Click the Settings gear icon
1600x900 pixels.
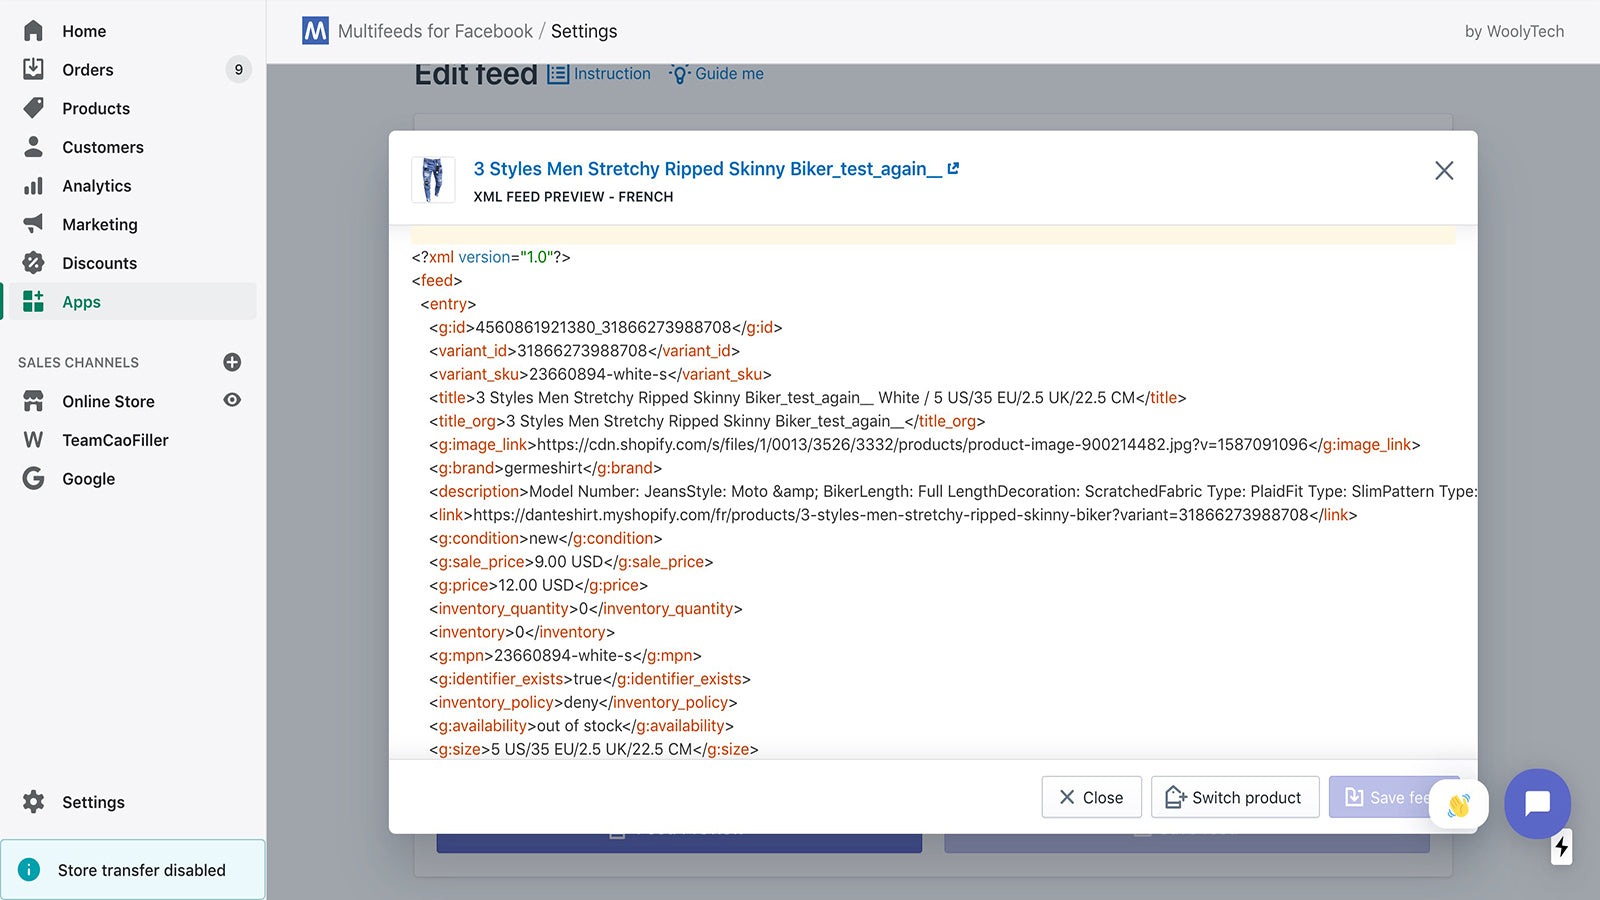pos(33,802)
